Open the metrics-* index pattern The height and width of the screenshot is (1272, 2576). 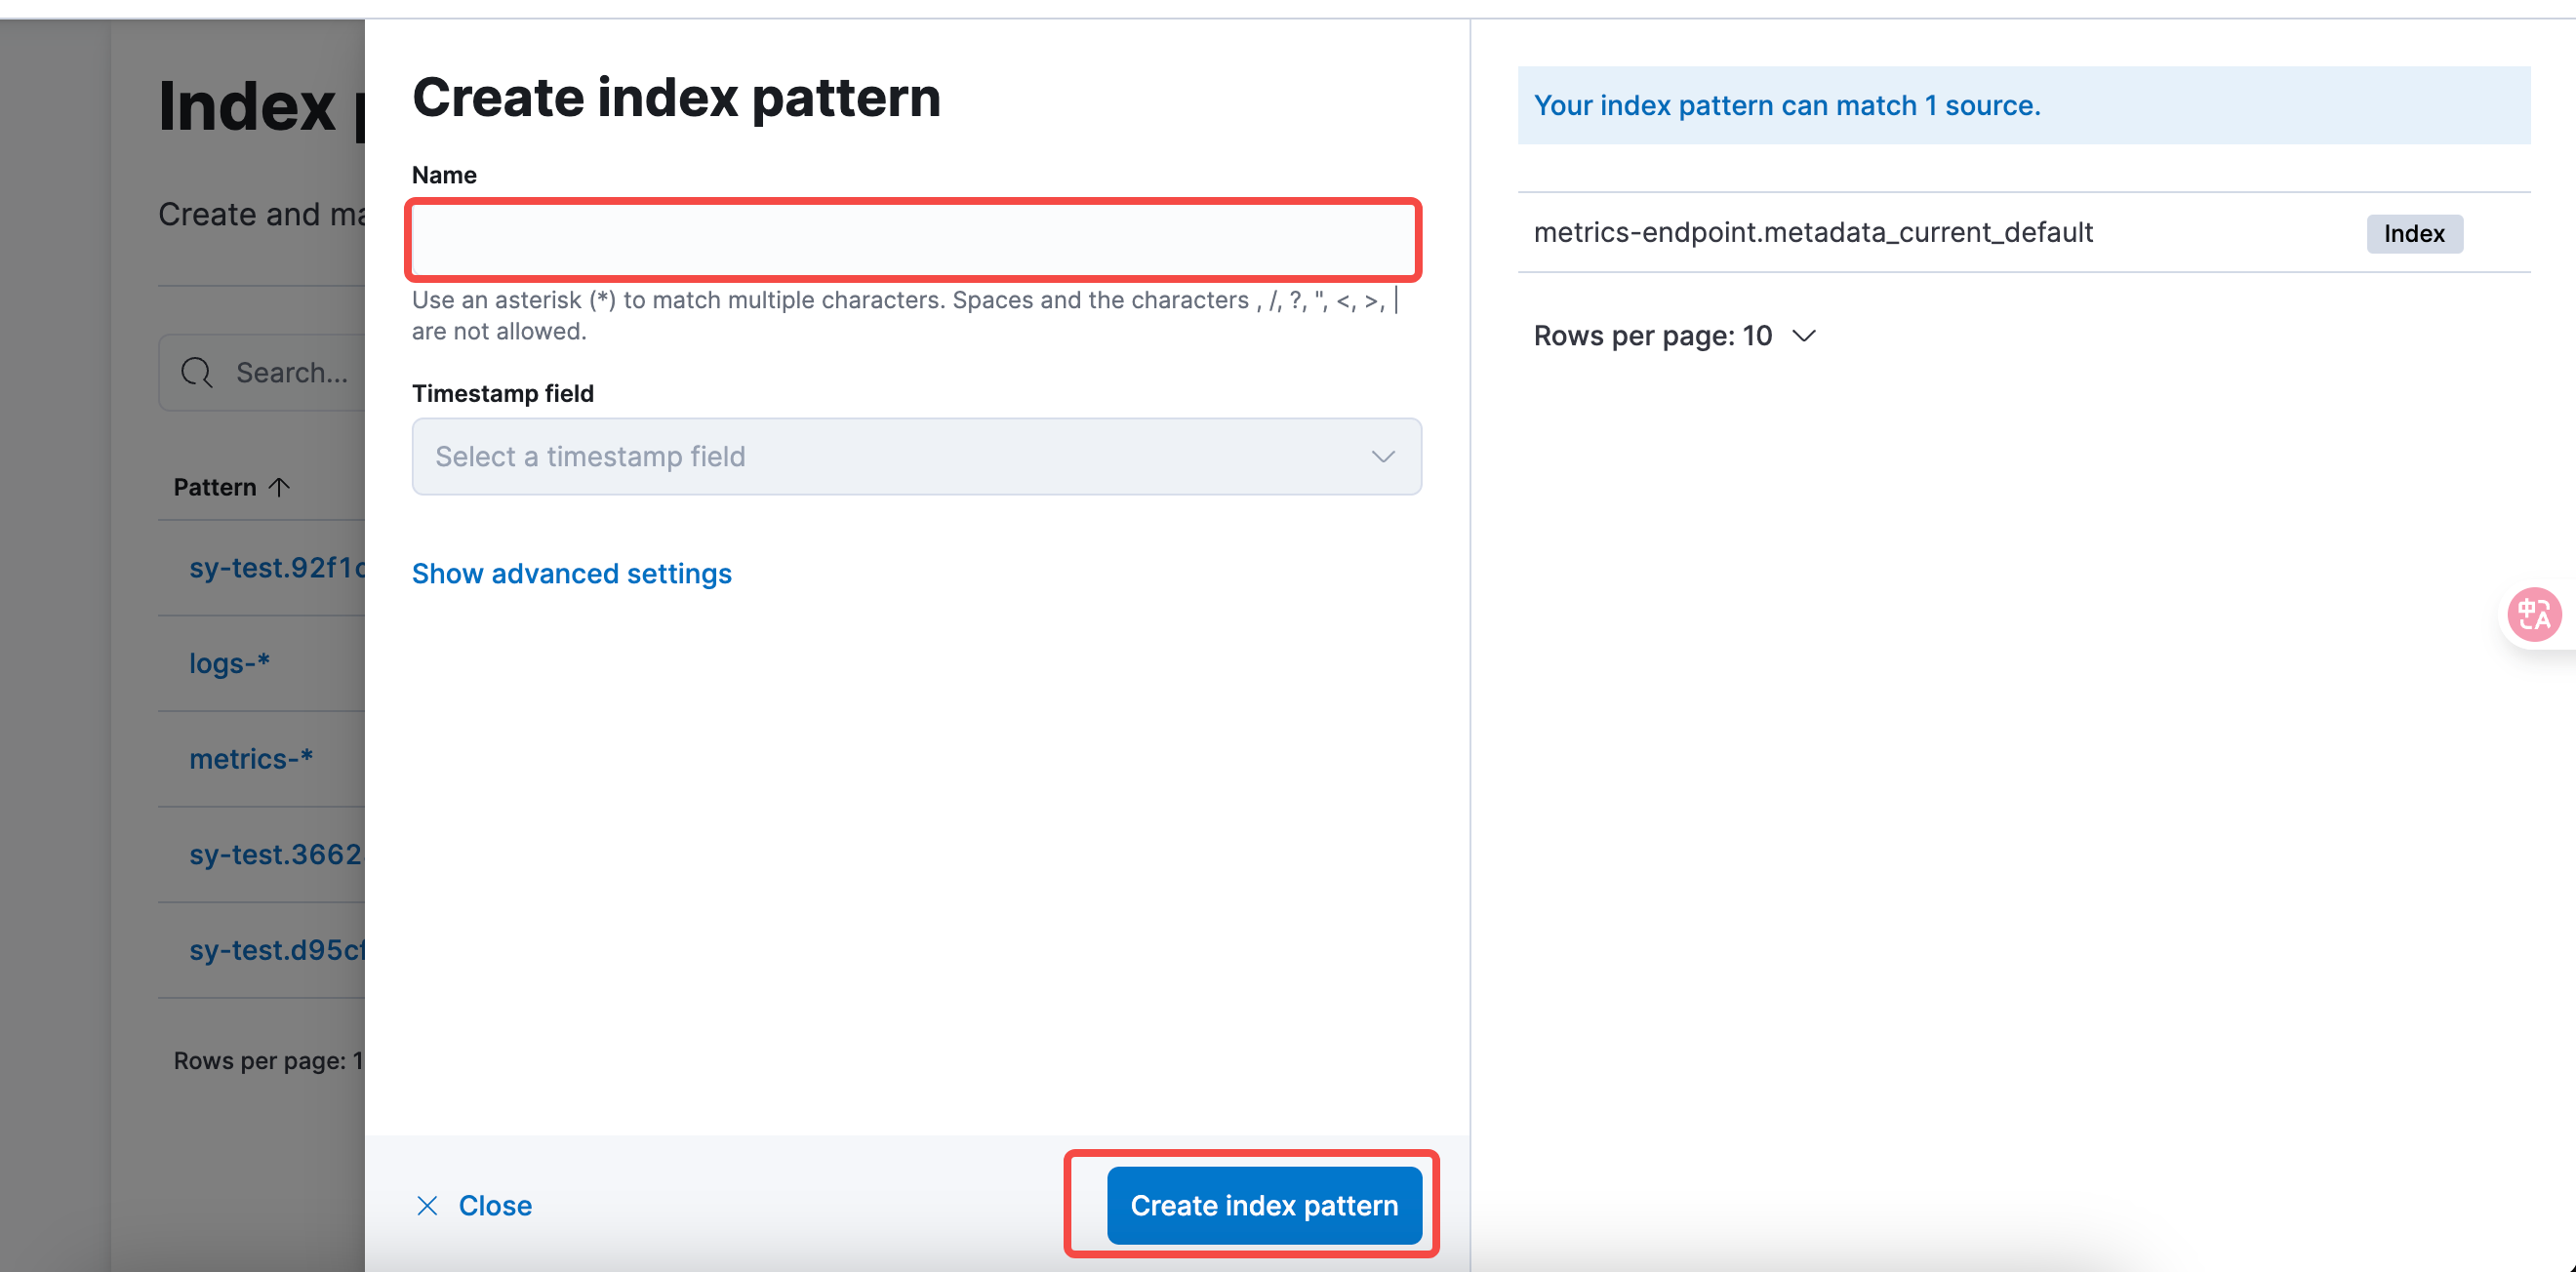point(251,759)
